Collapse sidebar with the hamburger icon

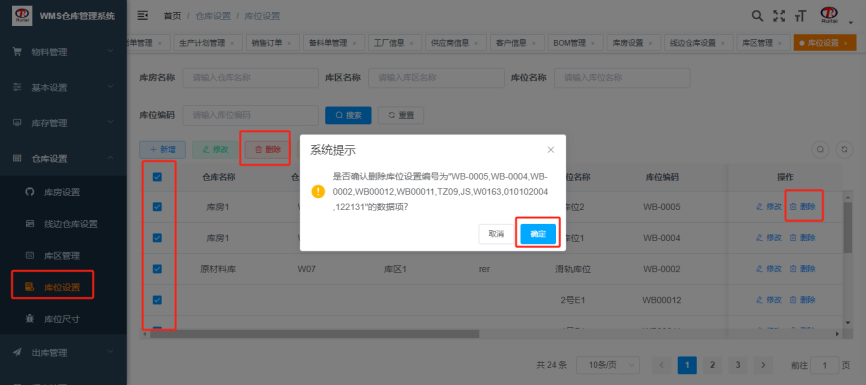(142, 15)
